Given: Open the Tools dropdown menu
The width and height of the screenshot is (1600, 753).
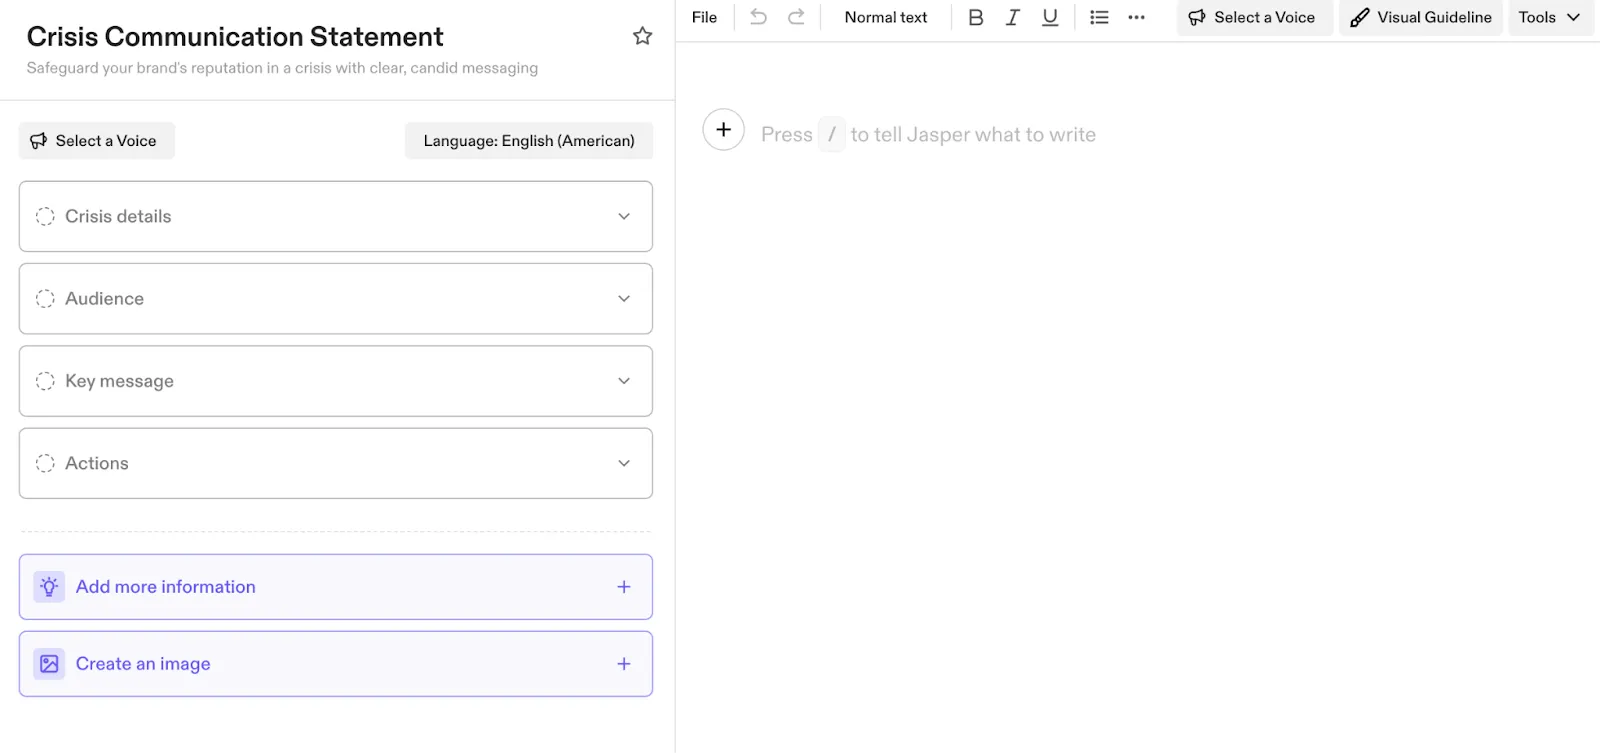Looking at the screenshot, I should (1549, 17).
